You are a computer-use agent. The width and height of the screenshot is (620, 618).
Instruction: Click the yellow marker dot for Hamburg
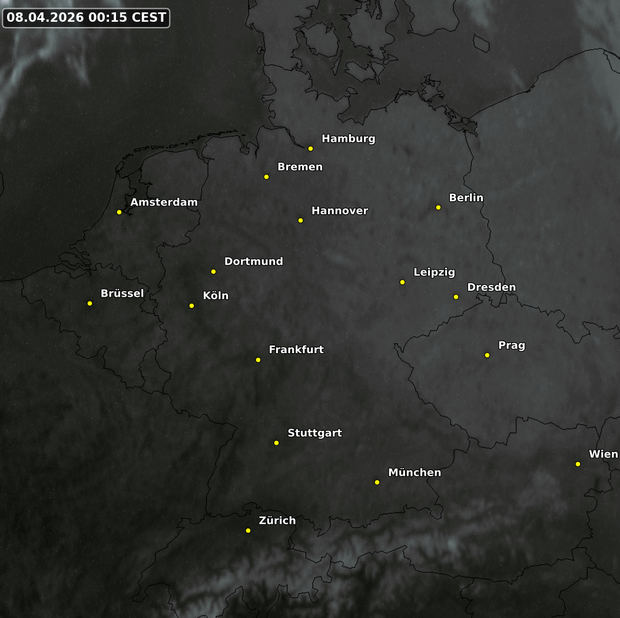coord(310,149)
